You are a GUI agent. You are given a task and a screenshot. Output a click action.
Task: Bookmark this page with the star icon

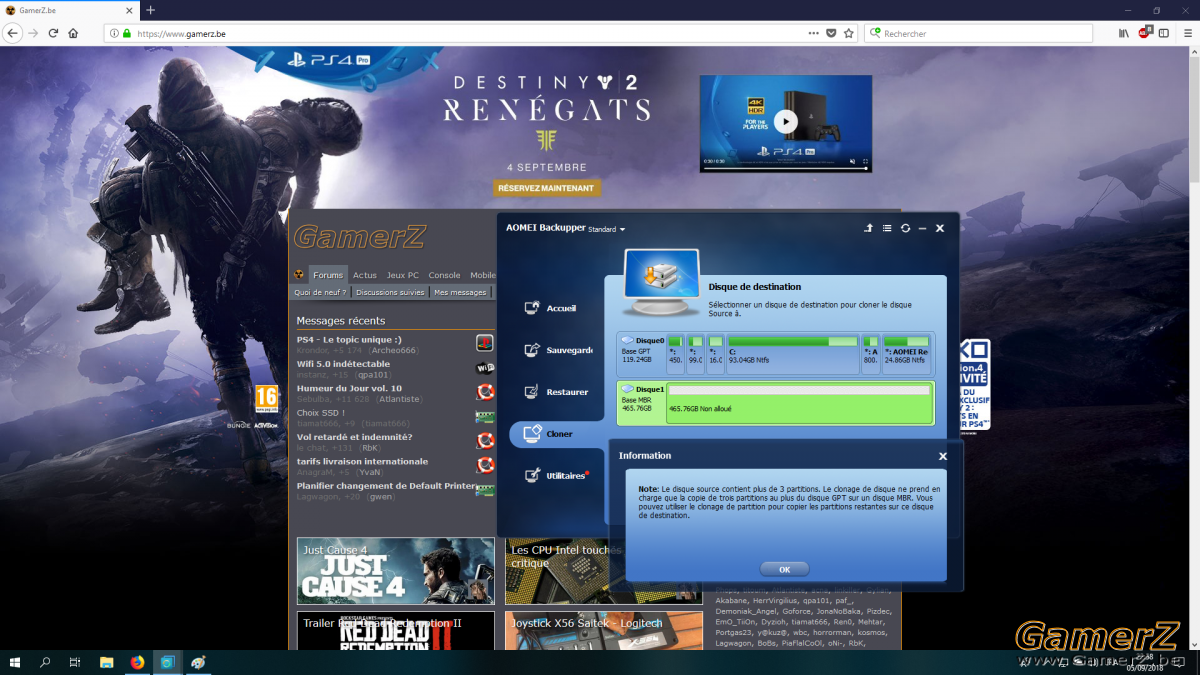849,33
